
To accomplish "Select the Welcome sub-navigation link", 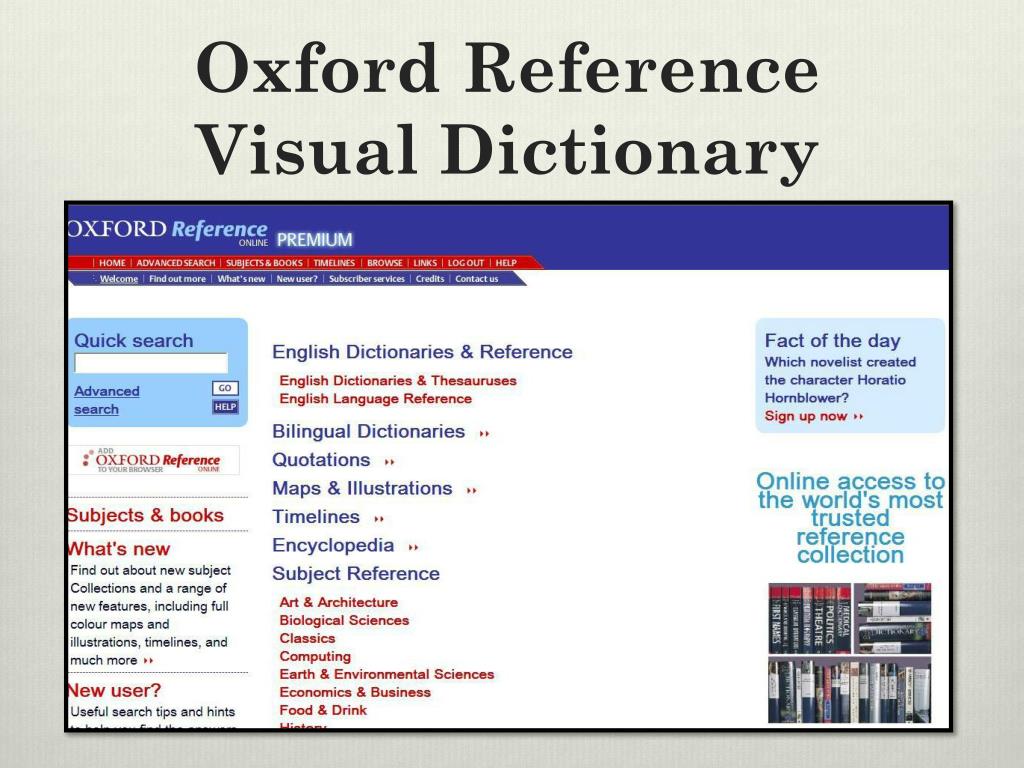I will [119, 279].
